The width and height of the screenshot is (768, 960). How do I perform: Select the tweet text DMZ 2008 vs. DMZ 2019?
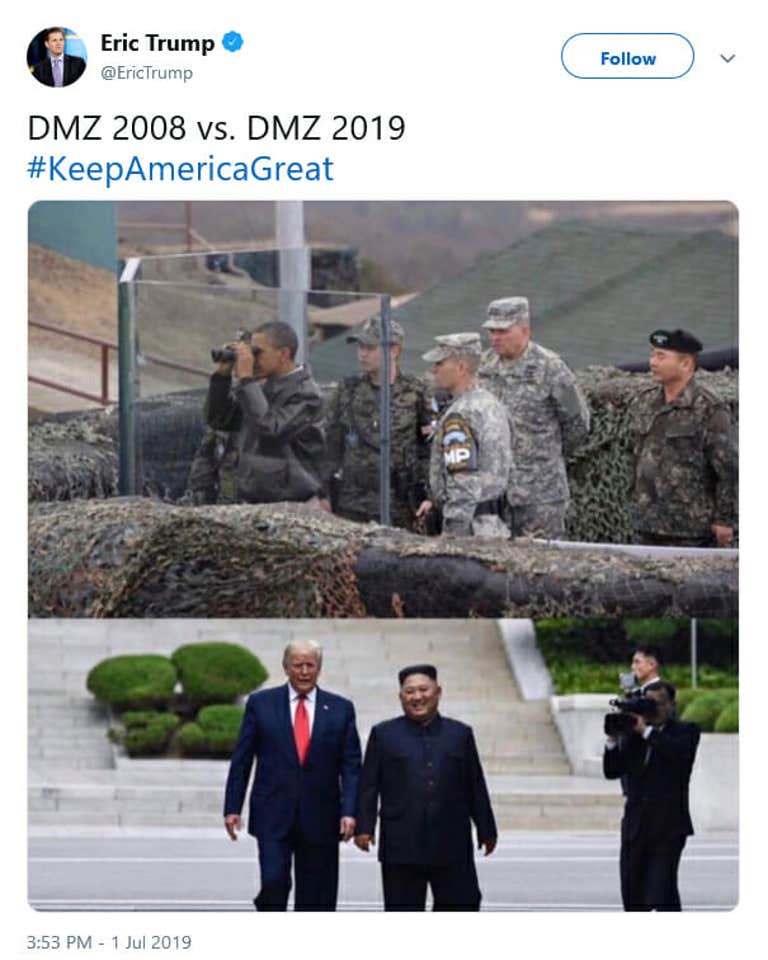point(216,128)
